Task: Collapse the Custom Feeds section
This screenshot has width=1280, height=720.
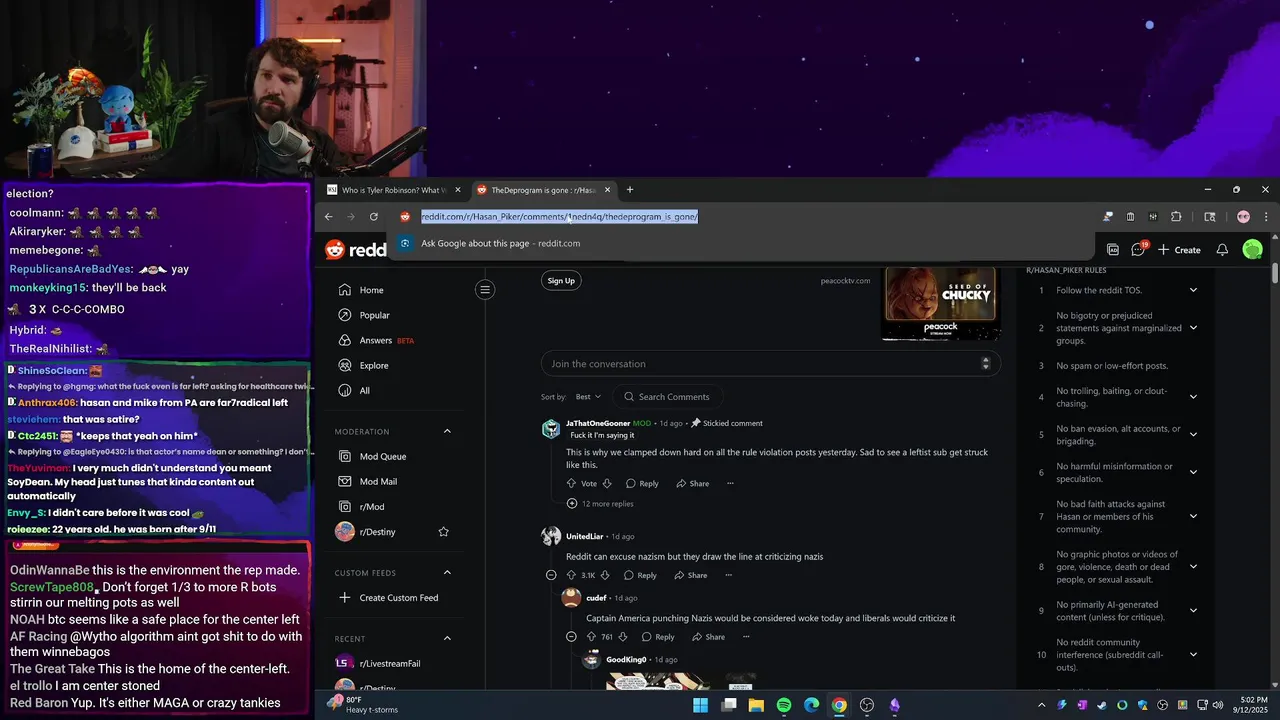Action: pyautogui.click(x=447, y=573)
